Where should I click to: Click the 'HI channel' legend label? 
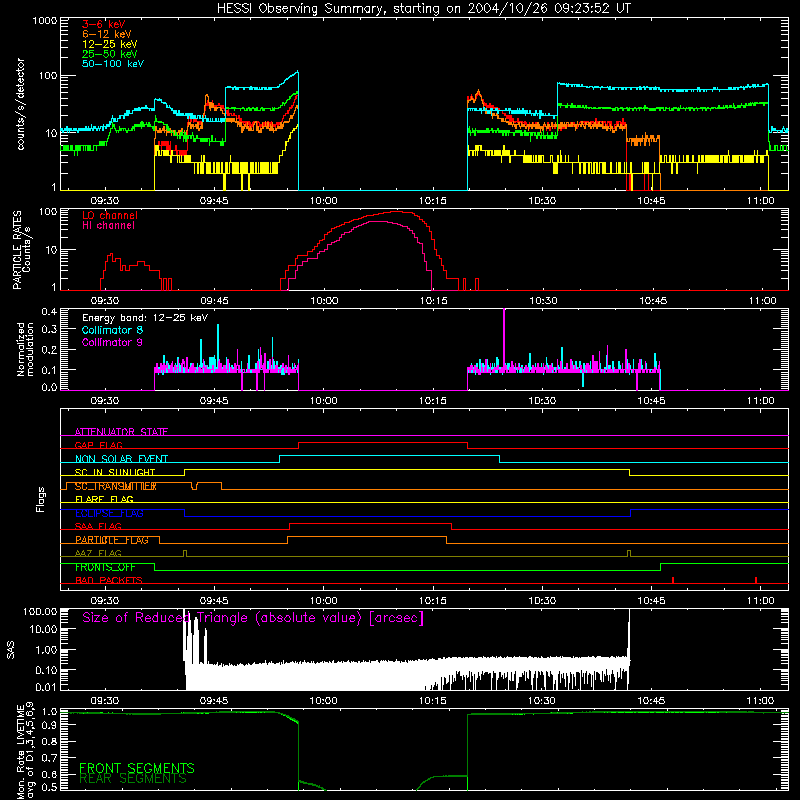(109, 226)
